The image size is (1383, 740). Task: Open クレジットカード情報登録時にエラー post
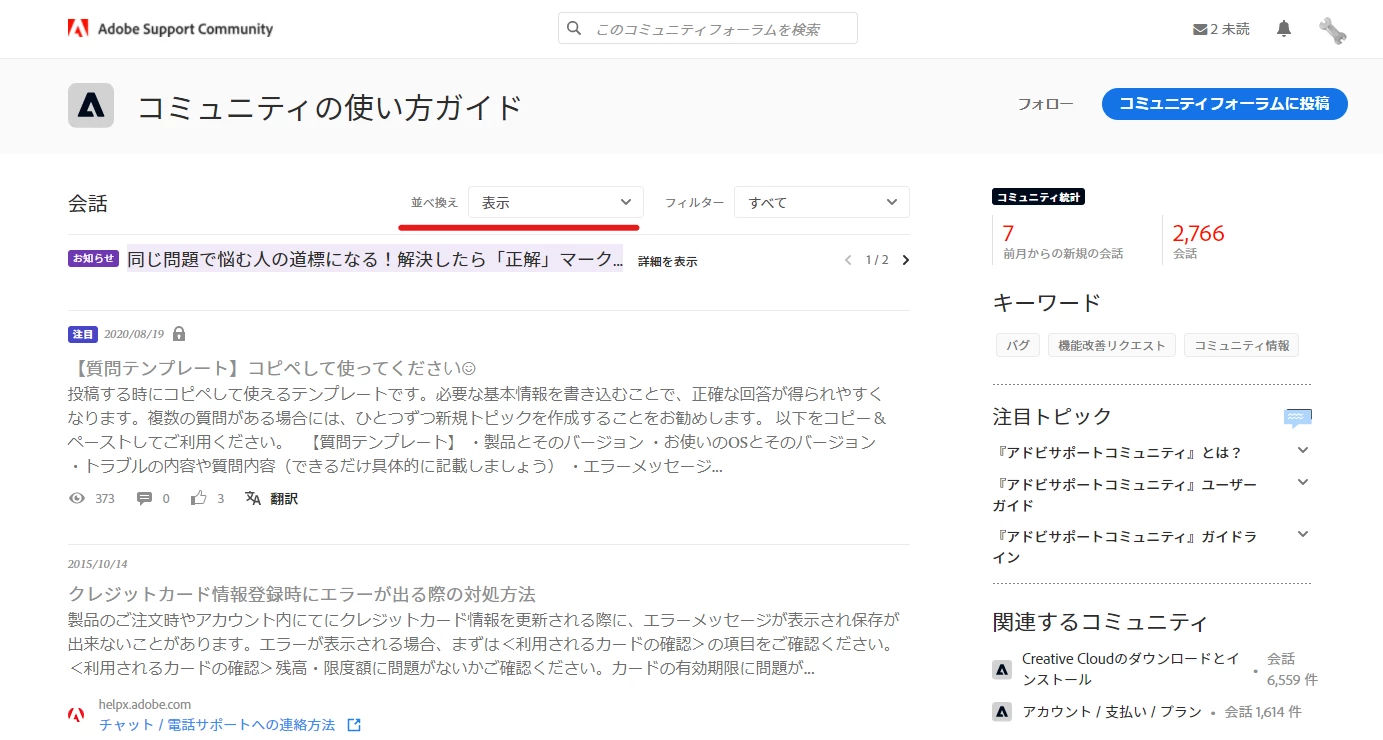(x=302, y=594)
